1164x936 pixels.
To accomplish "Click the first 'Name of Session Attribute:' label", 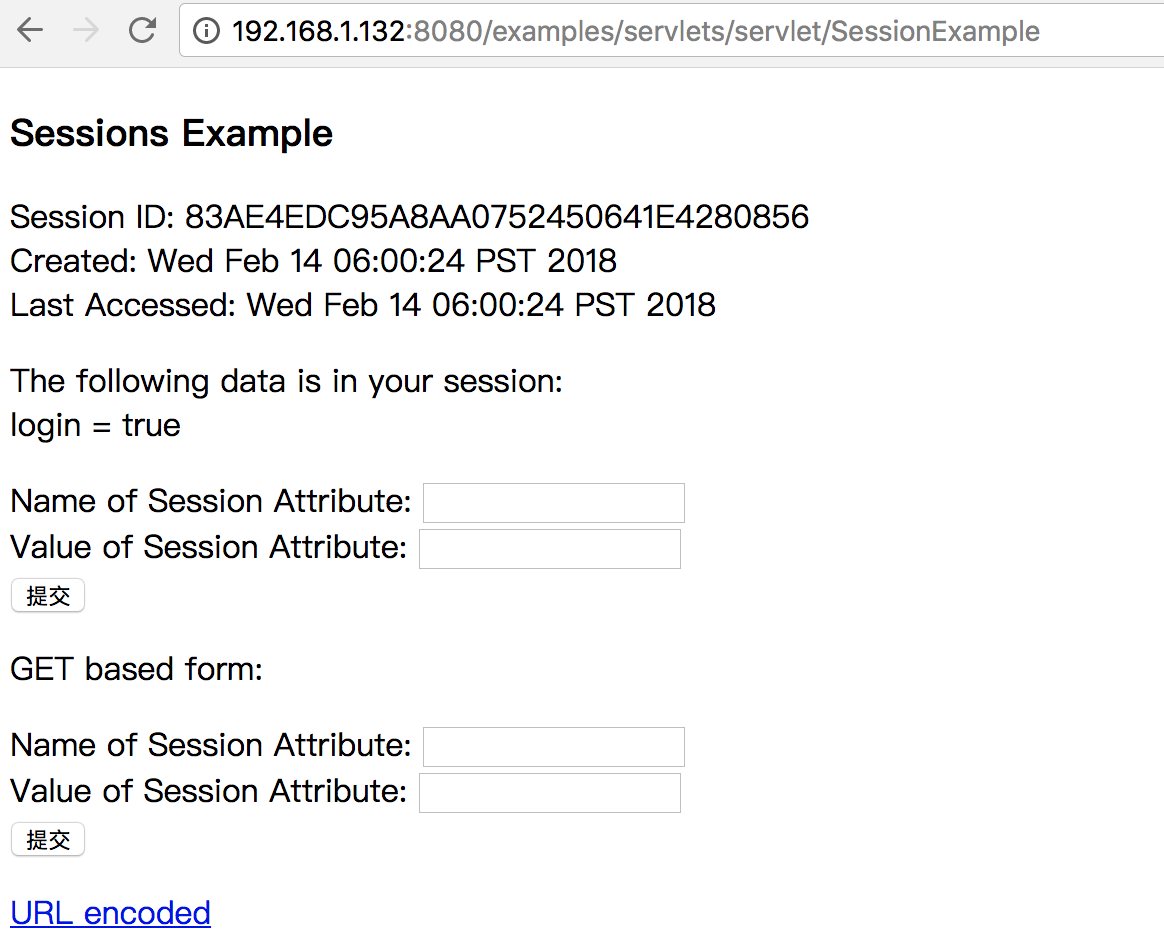I will [x=210, y=501].
